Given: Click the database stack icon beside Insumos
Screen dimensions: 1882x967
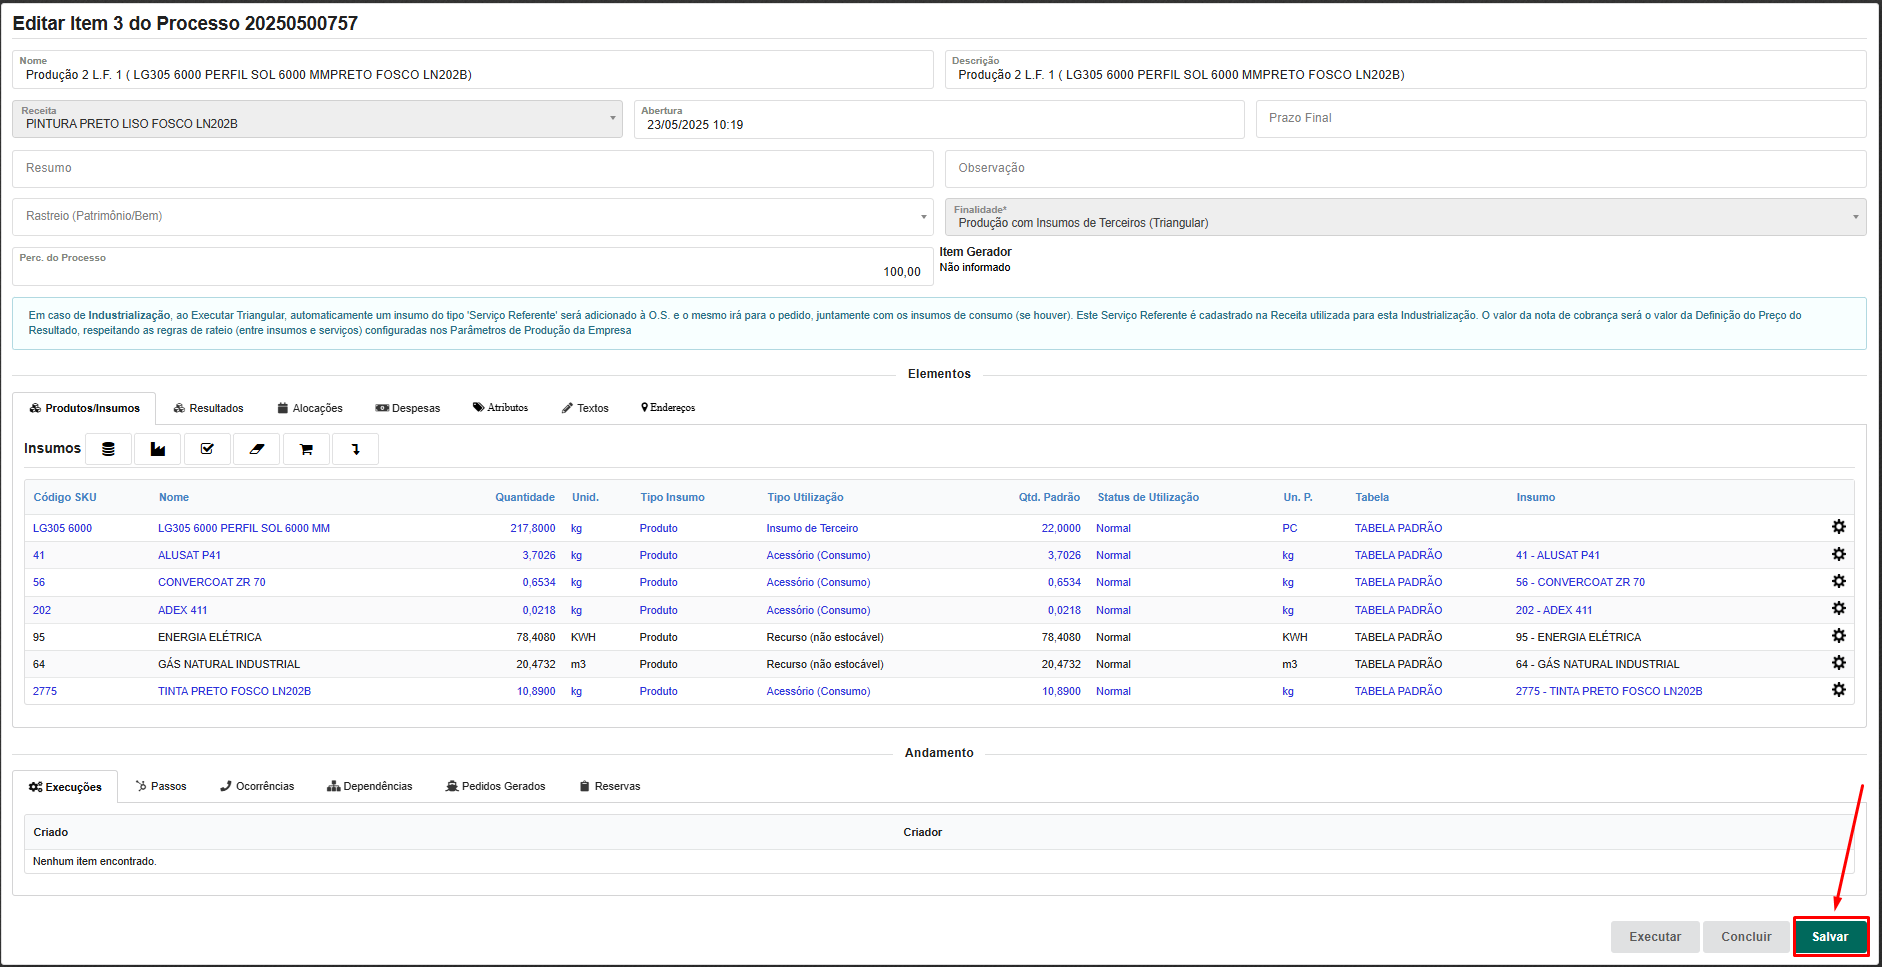Looking at the screenshot, I should click(x=108, y=449).
